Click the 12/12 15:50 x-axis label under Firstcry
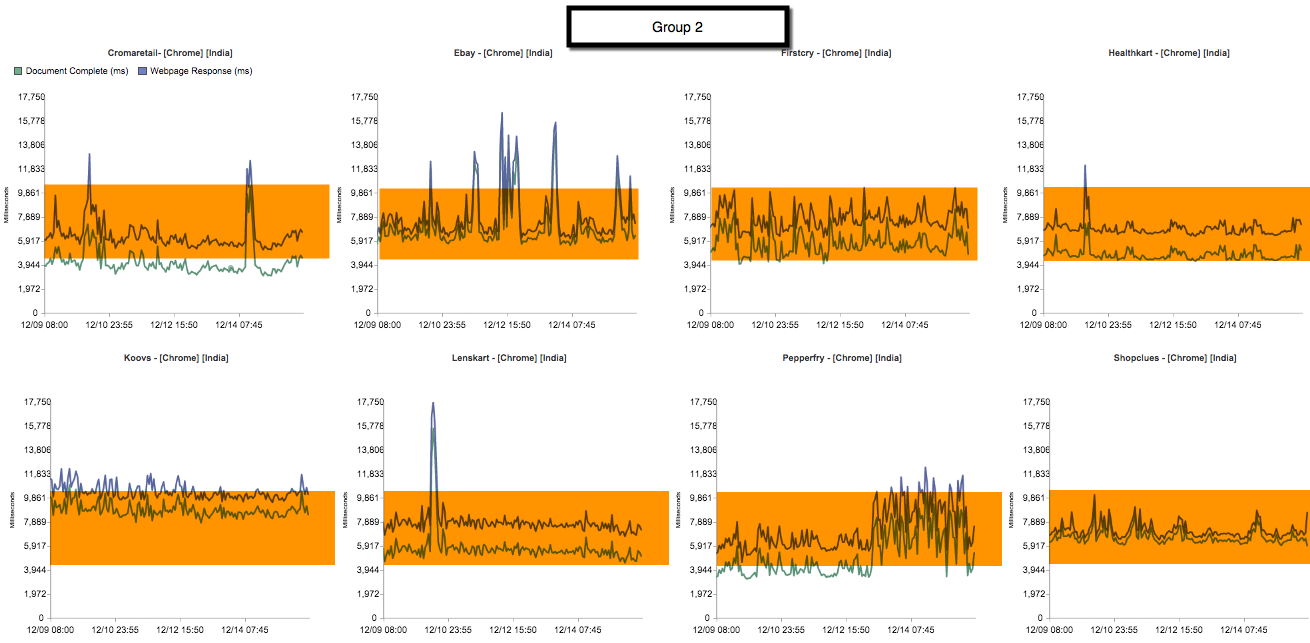Image resolution: width=1310 pixels, height=643 pixels. click(841, 325)
